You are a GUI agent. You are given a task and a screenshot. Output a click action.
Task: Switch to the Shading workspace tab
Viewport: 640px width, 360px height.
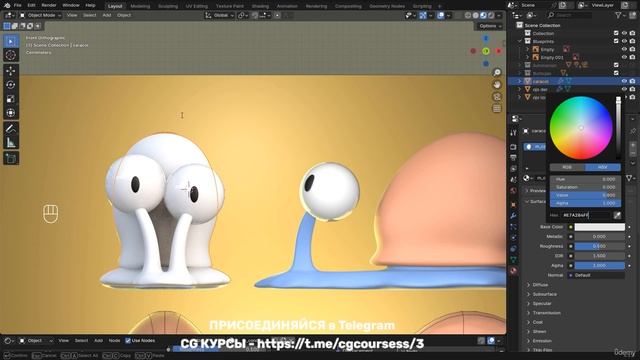pos(260,6)
